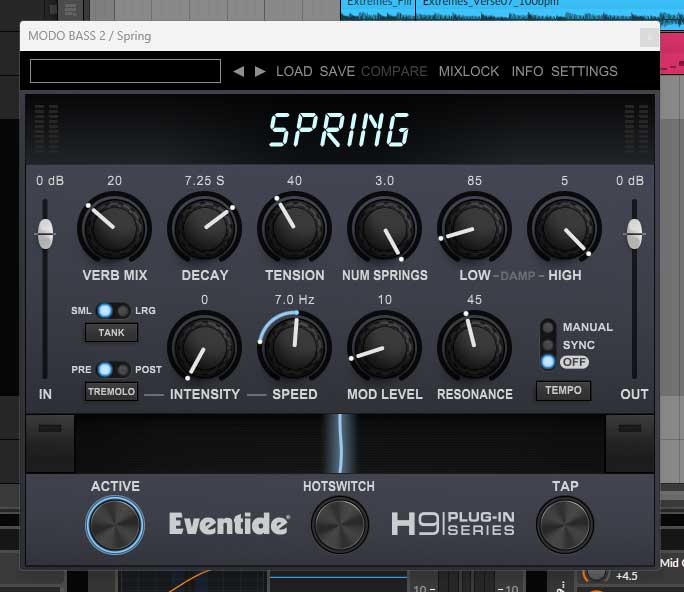This screenshot has width=684, height=592.
Task: Click the VERB MIX value 20
Action: click(114, 181)
